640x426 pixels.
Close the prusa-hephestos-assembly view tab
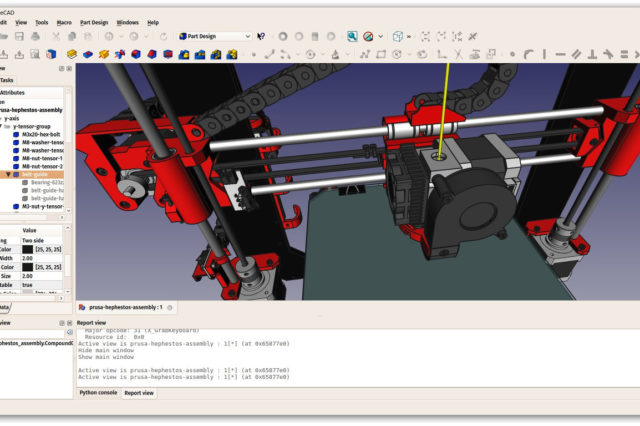(170, 307)
